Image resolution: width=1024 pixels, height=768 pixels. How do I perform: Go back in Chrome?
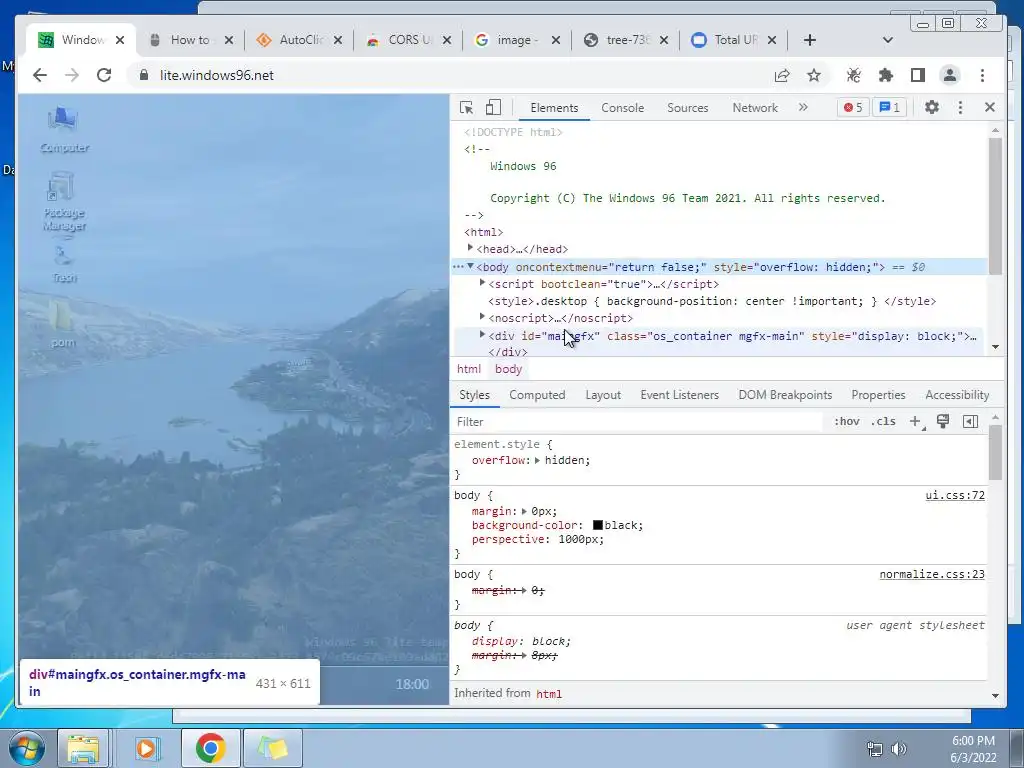(x=40, y=75)
